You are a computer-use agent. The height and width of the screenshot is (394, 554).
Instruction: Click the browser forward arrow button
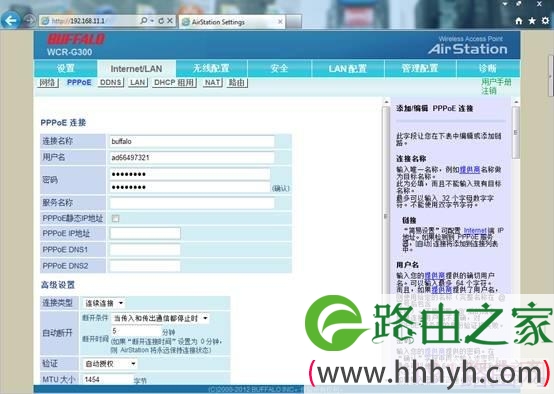tap(29, 21)
